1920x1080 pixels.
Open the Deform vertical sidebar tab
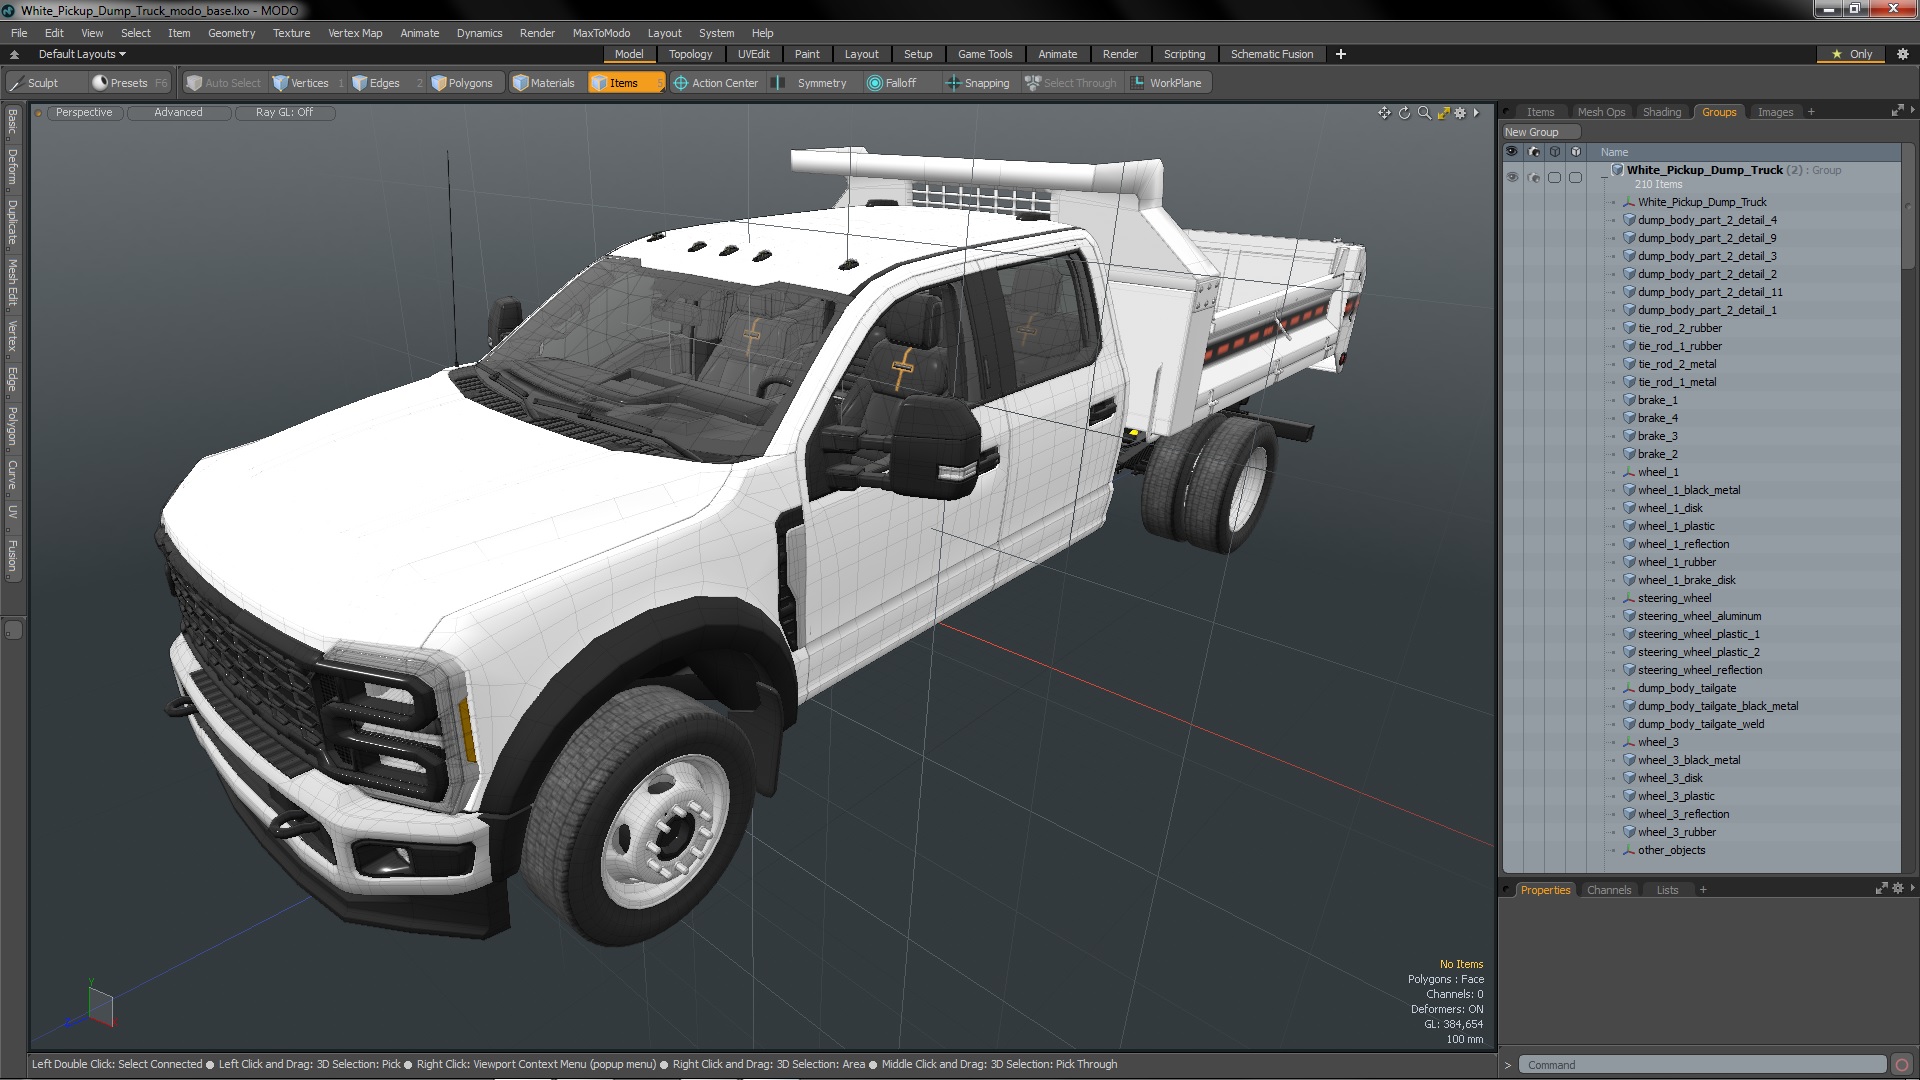tap(12, 167)
